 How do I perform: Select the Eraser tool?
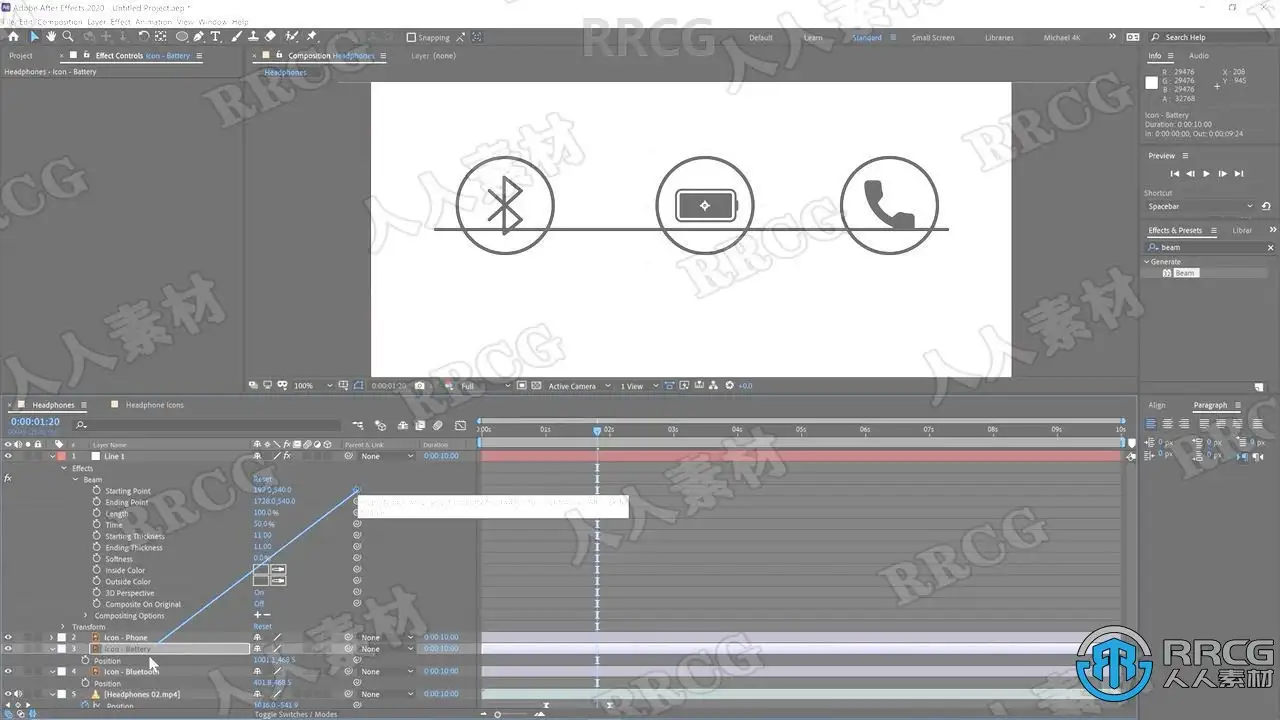point(270,37)
